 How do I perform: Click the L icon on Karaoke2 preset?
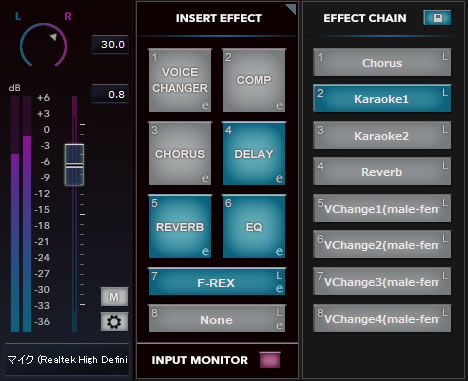(445, 129)
